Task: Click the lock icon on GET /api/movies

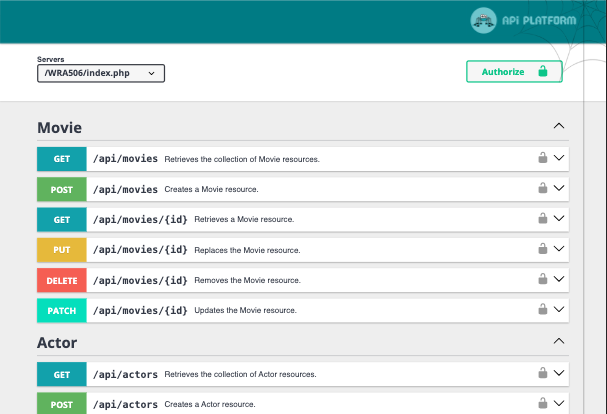Action: [x=542, y=158]
